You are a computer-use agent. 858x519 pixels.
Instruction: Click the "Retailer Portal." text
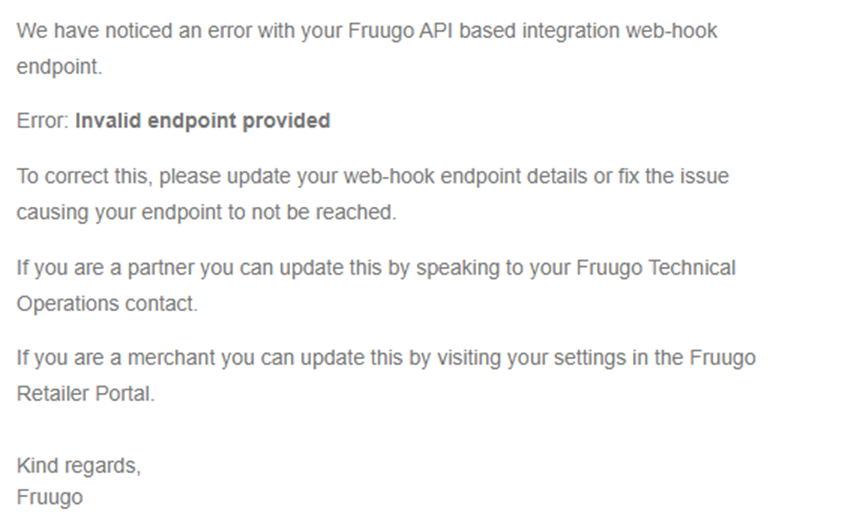[x=86, y=394]
